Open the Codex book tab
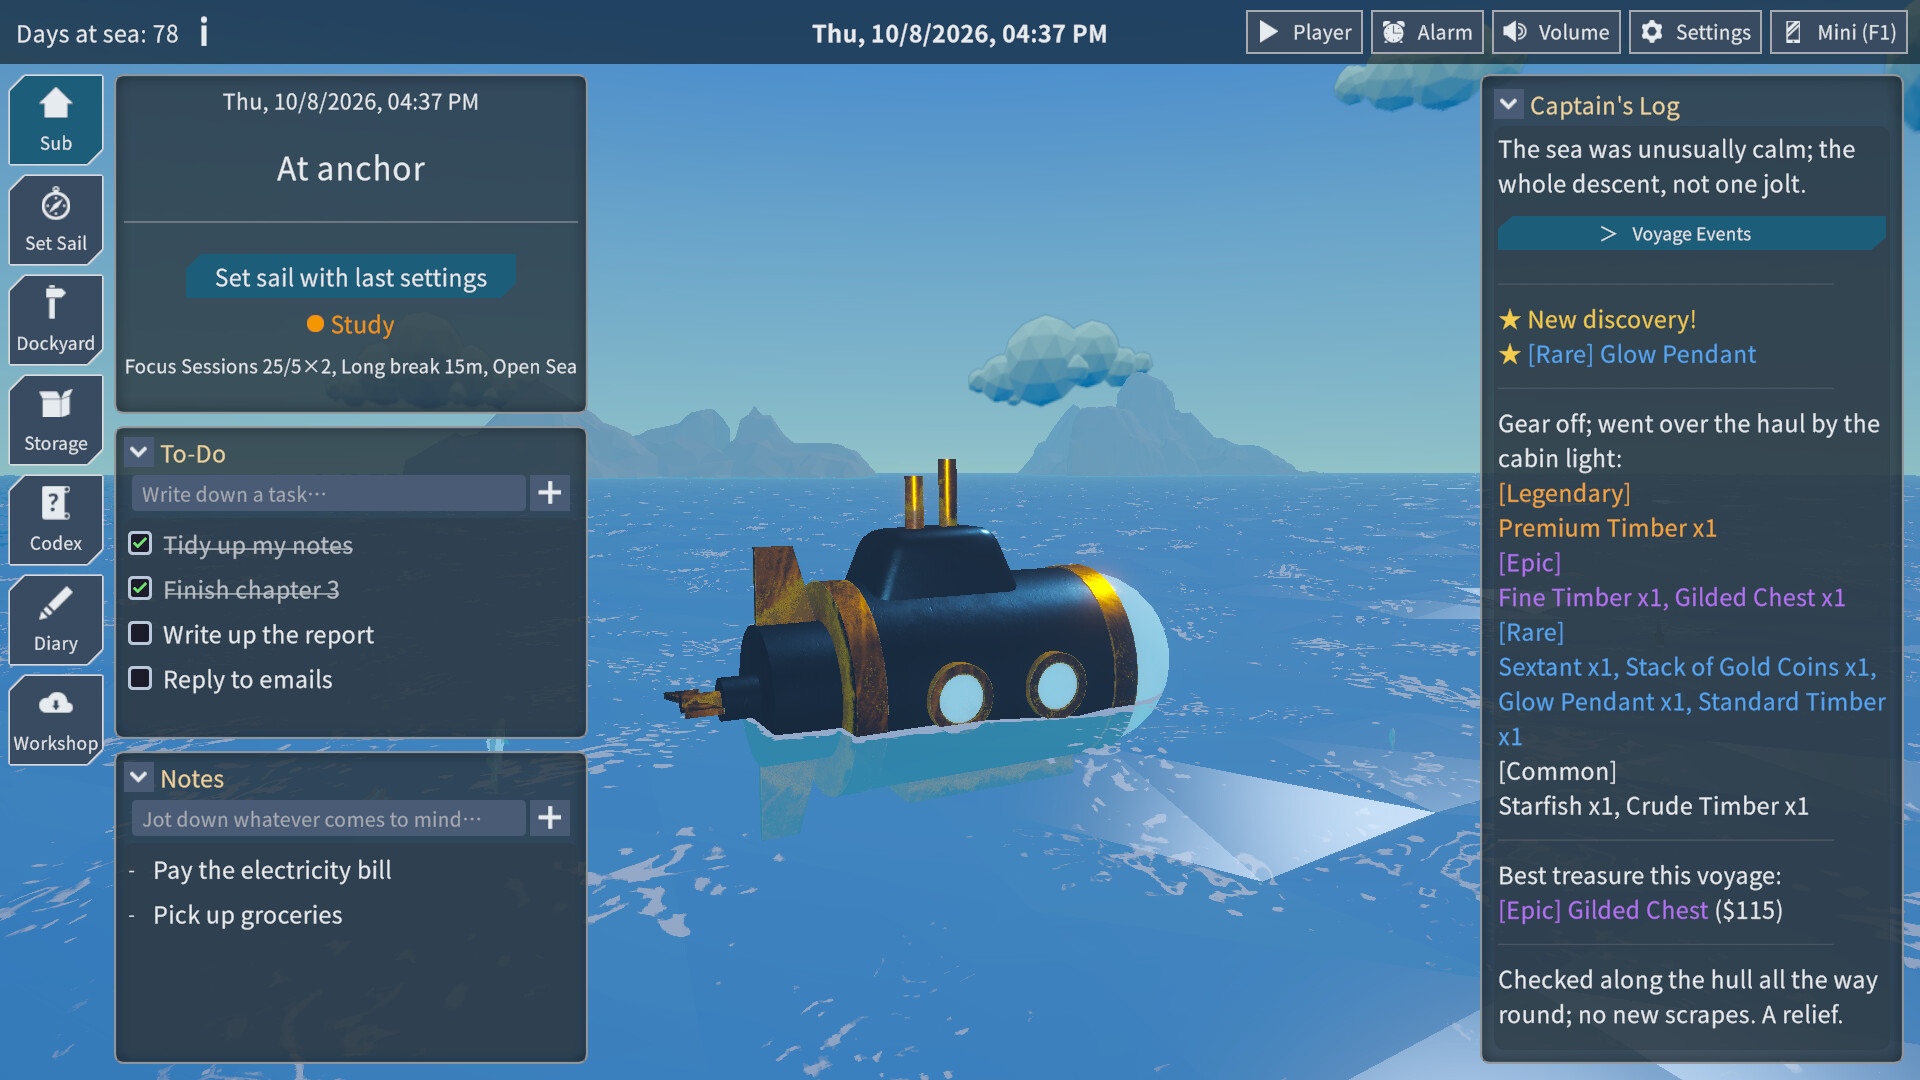The height and width of the screenshot is (1080, 1920). point(56,520)
